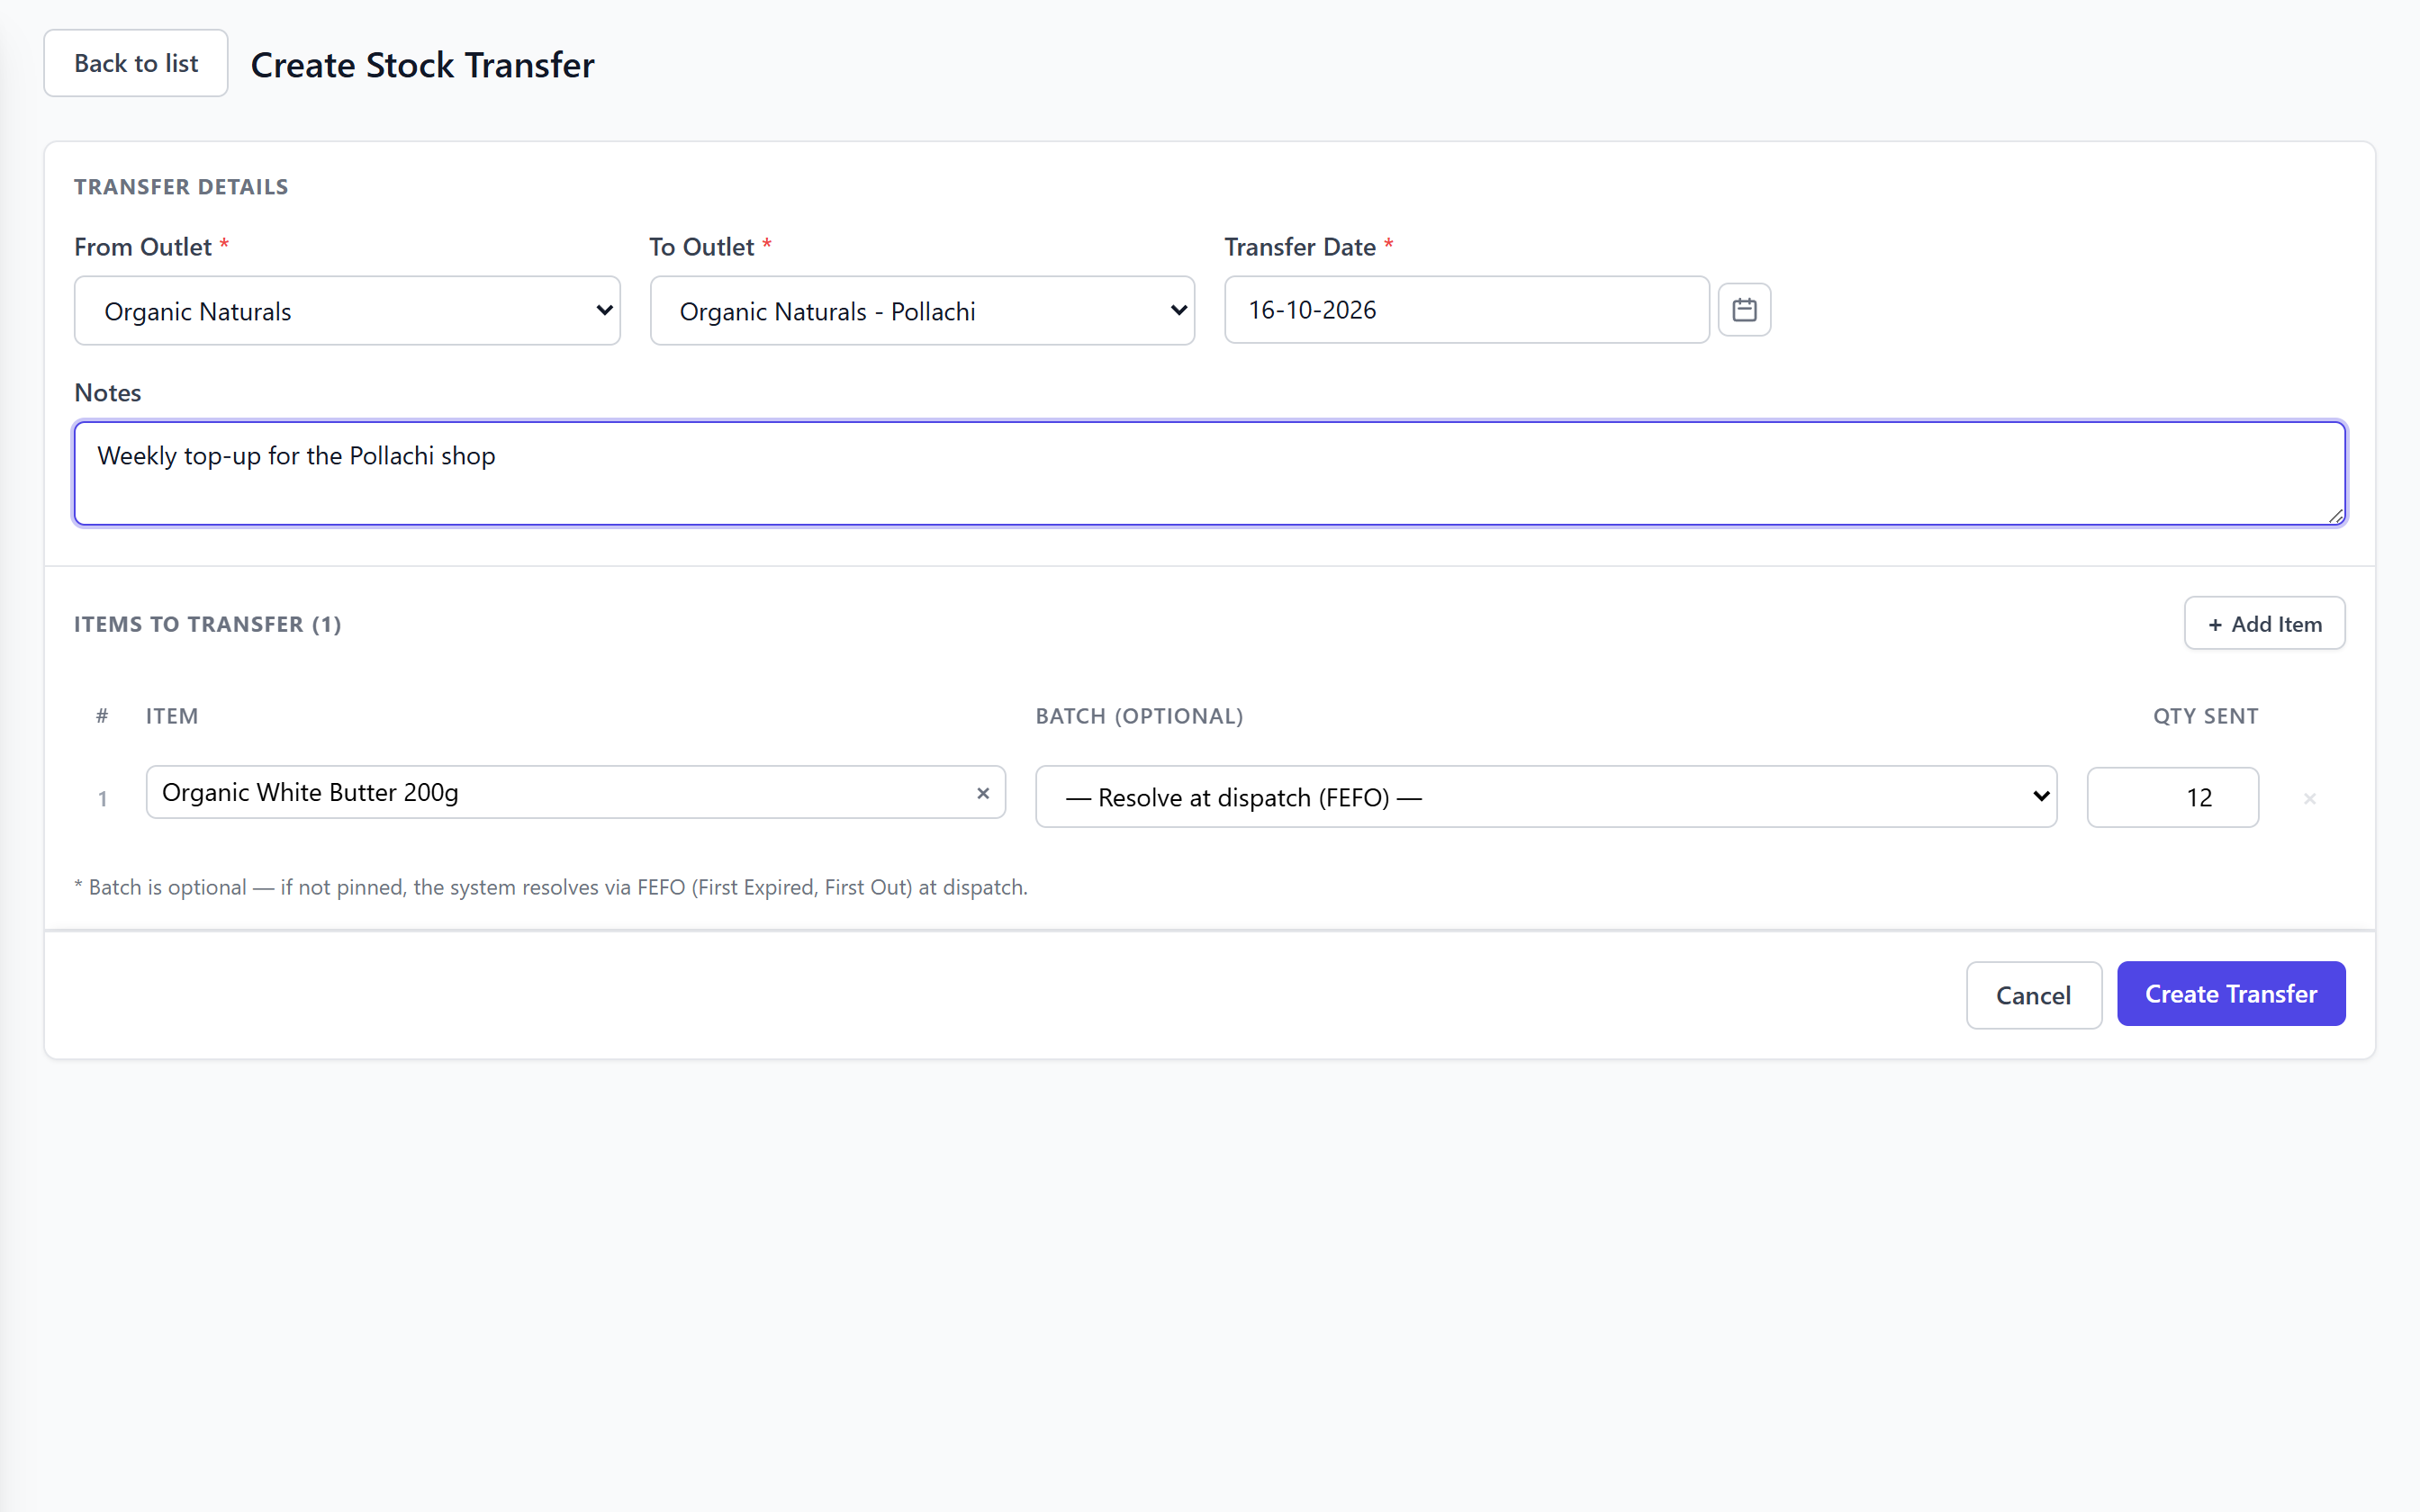Screen dimensions: 2420x1512
Task: Click the Back to list button
Action: pos(136,63)
